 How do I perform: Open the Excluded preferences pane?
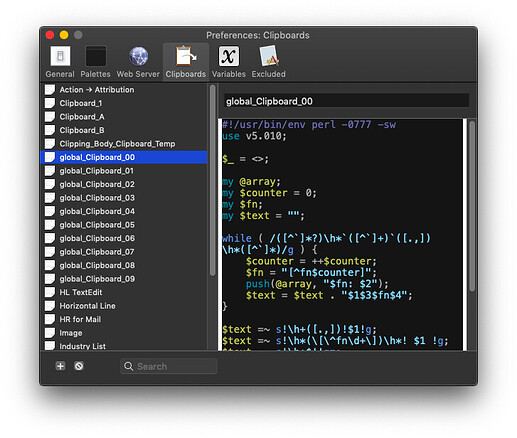click(268, 62)
